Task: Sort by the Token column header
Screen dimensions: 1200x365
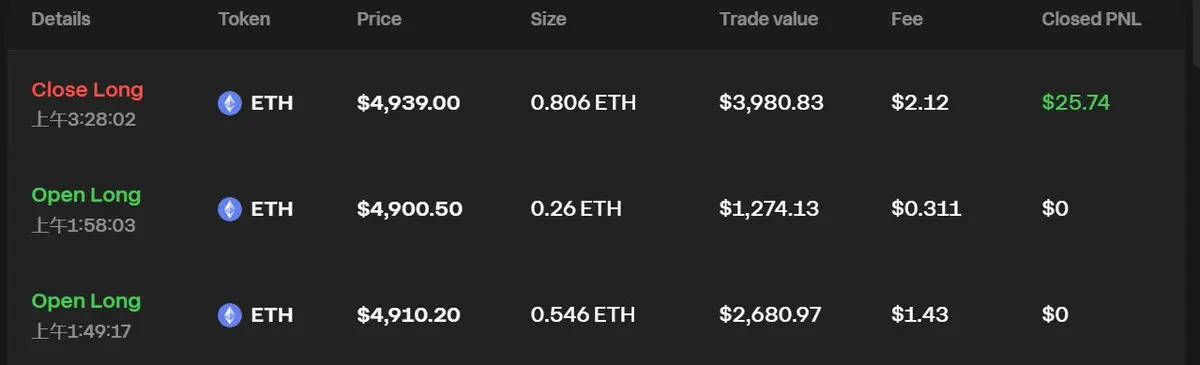Action: [244, 19]
